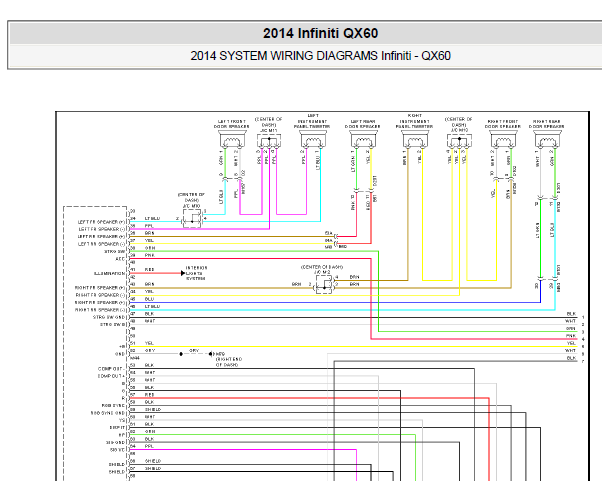Click the 'ACC' pin label

[120, 259]
